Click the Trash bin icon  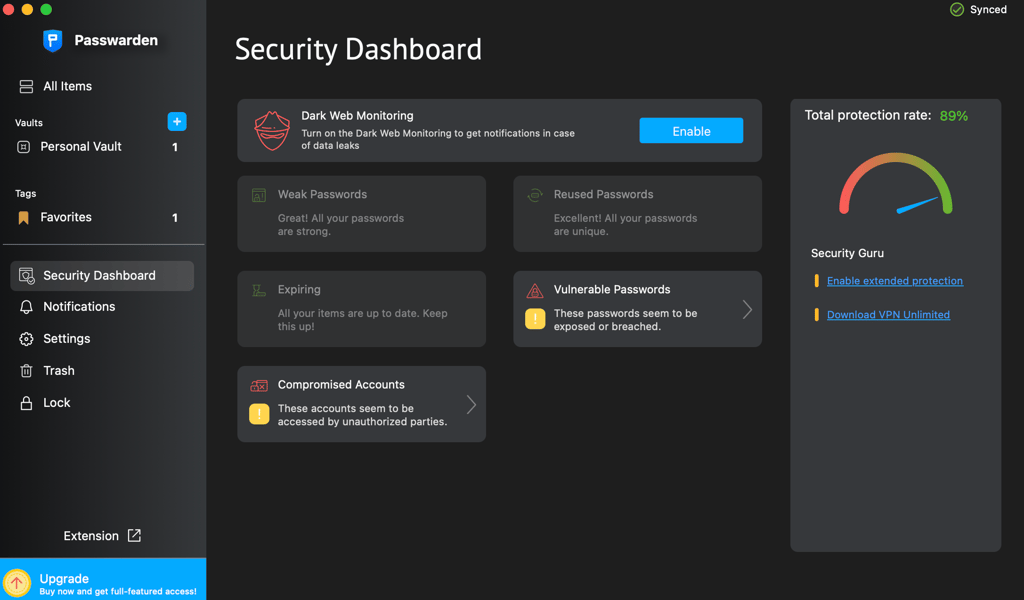[26, 371]
